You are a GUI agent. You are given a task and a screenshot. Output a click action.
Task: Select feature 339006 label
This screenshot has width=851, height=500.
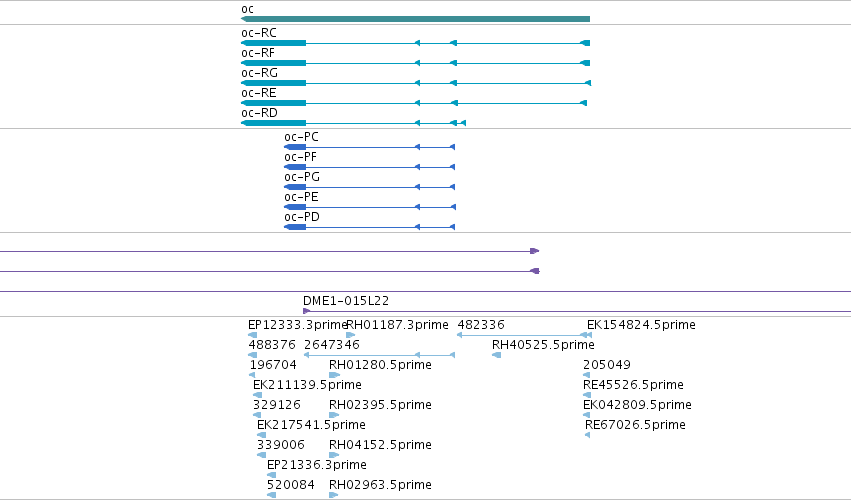click(x=281, y=445)
